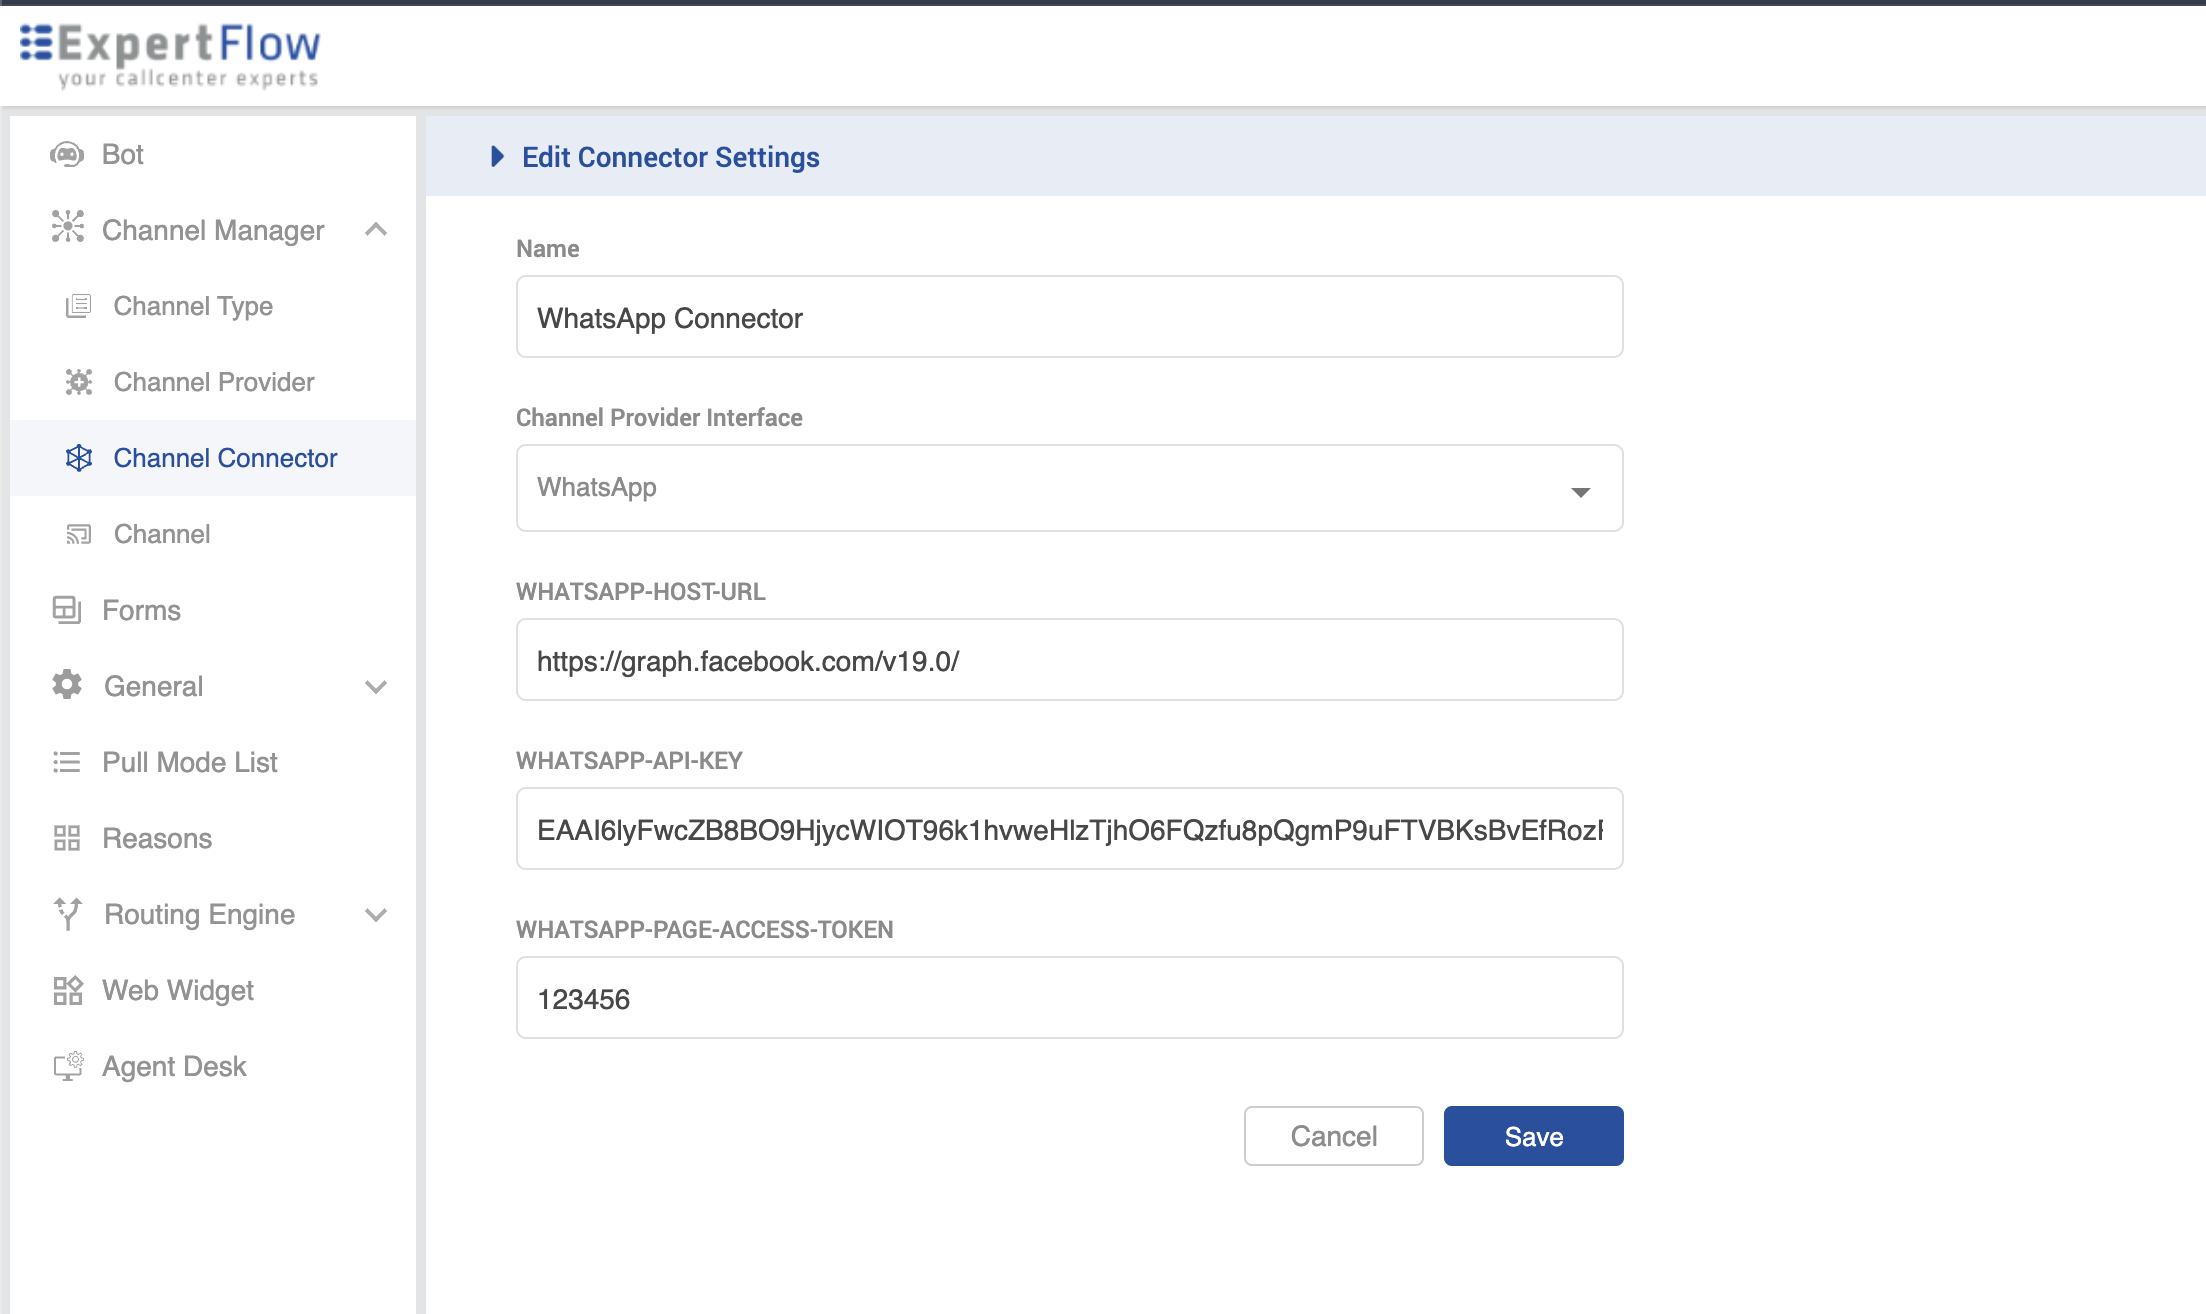Focus the WHATSAPP-PAGE-ACCESS-TOKEN input field
Viewport: 2206px width, 1314px height.
click(x=1069, y=998)
